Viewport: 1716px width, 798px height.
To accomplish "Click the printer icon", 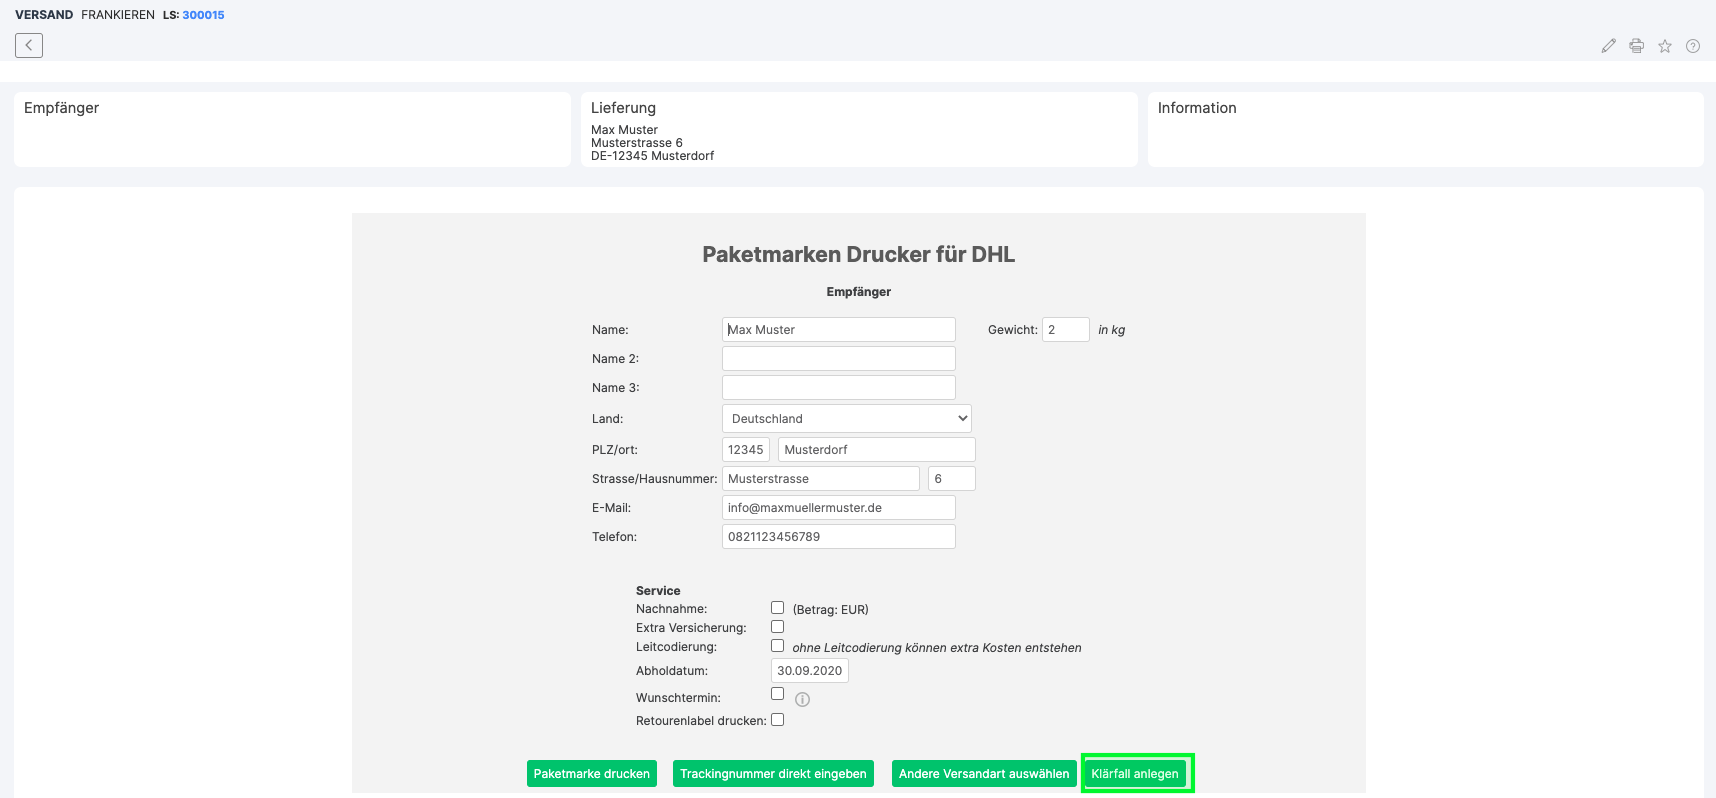I will pyautogui.click(x=1636, y=46).
